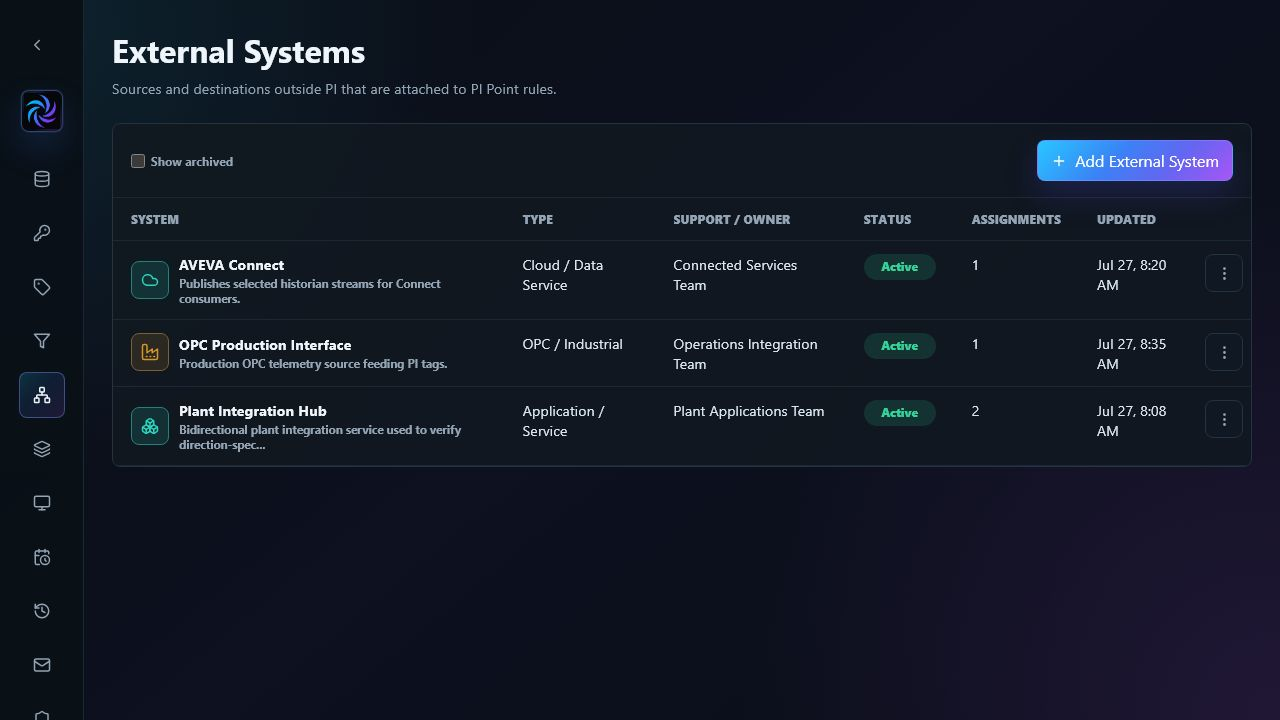The width and height of the screenshot is (1280, 720).
Task: Open the AVEVA Connect system name
Action: (x=231, y=265)
